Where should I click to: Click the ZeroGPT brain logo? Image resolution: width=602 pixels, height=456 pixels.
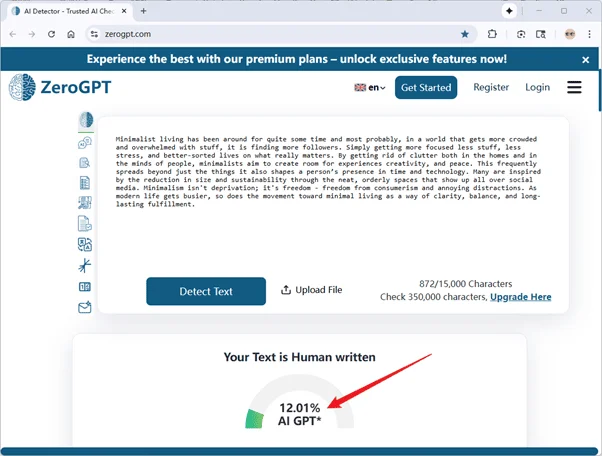[x=22, y=88]
